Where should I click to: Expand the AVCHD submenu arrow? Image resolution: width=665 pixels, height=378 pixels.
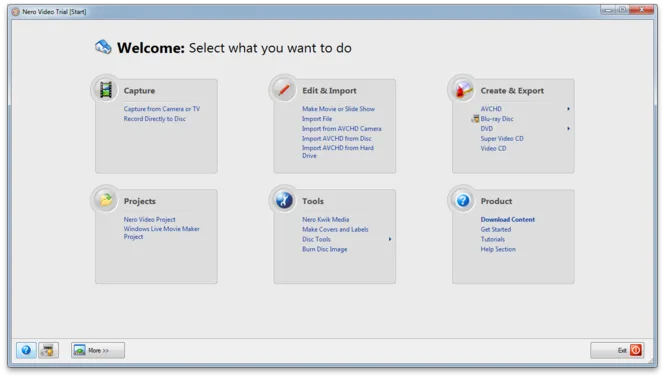(x=568, y=109)
